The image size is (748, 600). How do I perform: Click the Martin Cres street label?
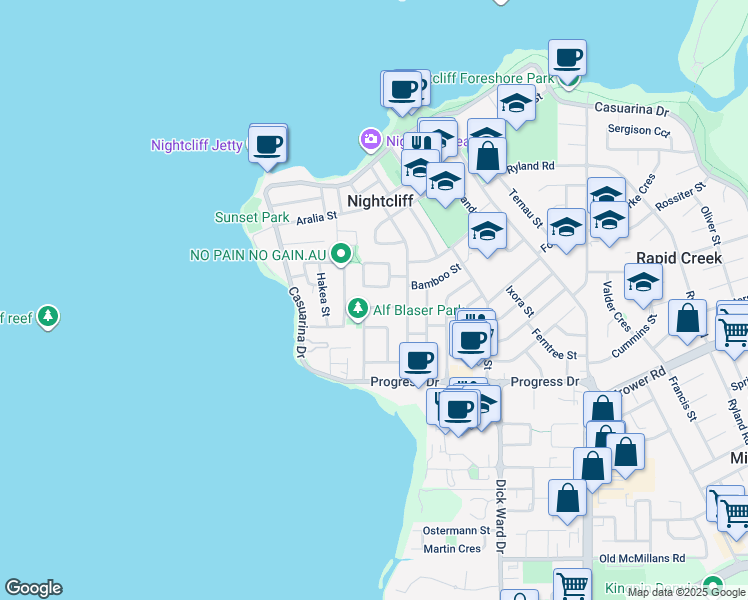pos(452,549)
